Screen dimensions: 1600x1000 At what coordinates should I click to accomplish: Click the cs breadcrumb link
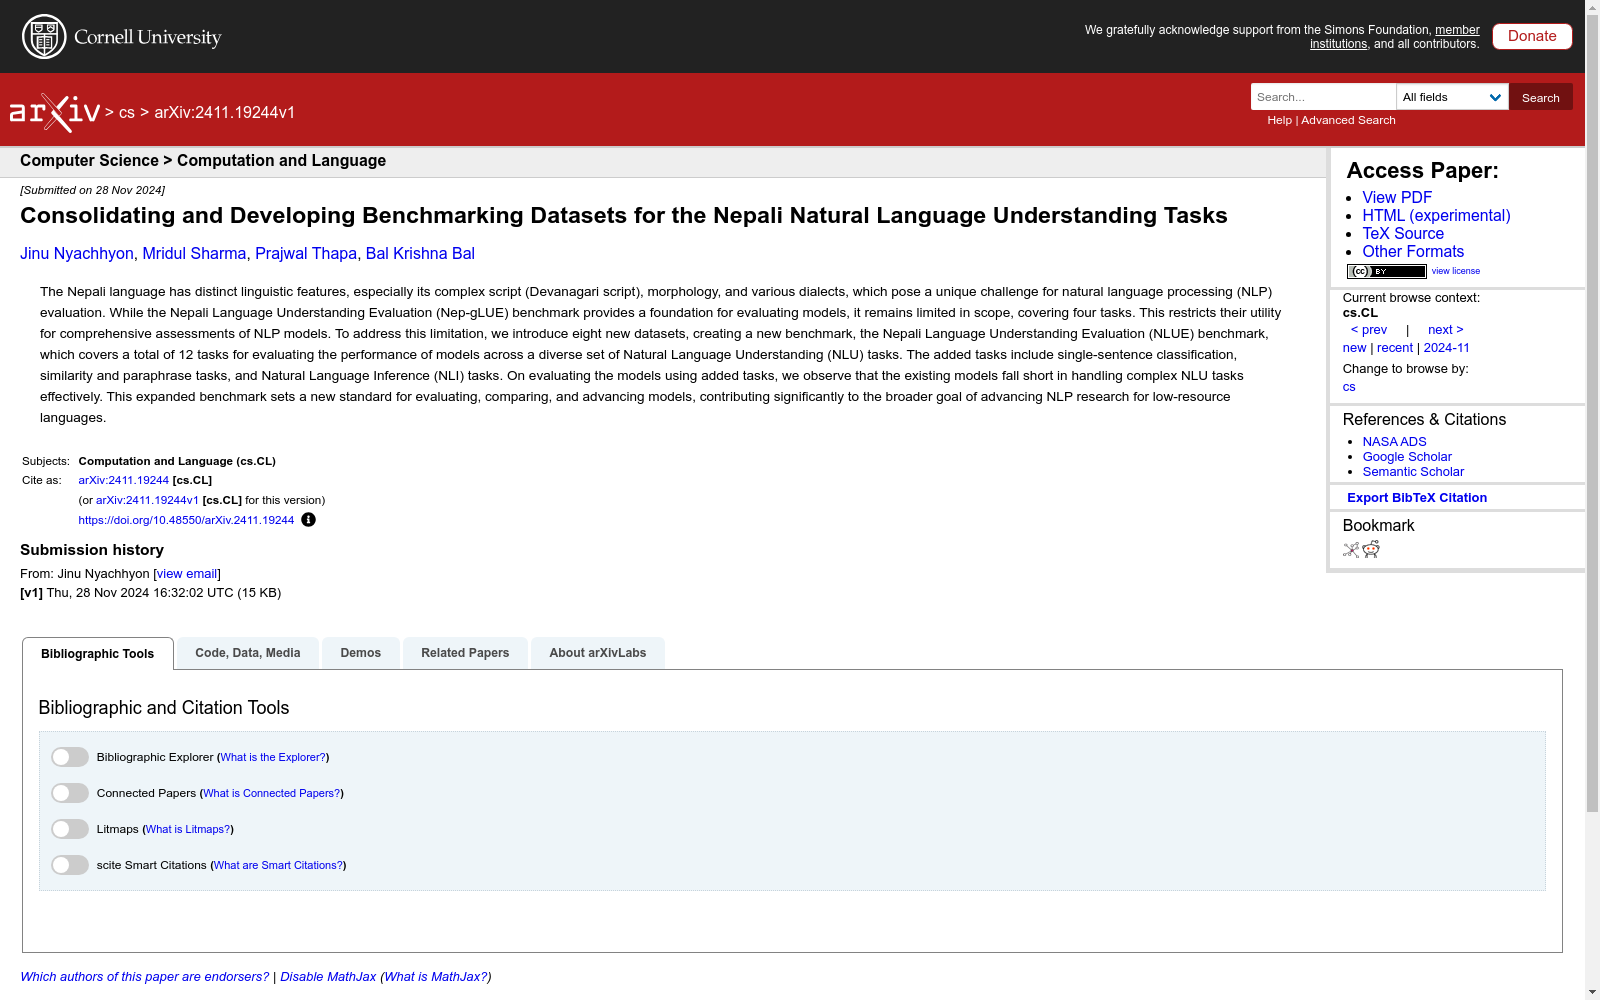click(x=126, y=113)
